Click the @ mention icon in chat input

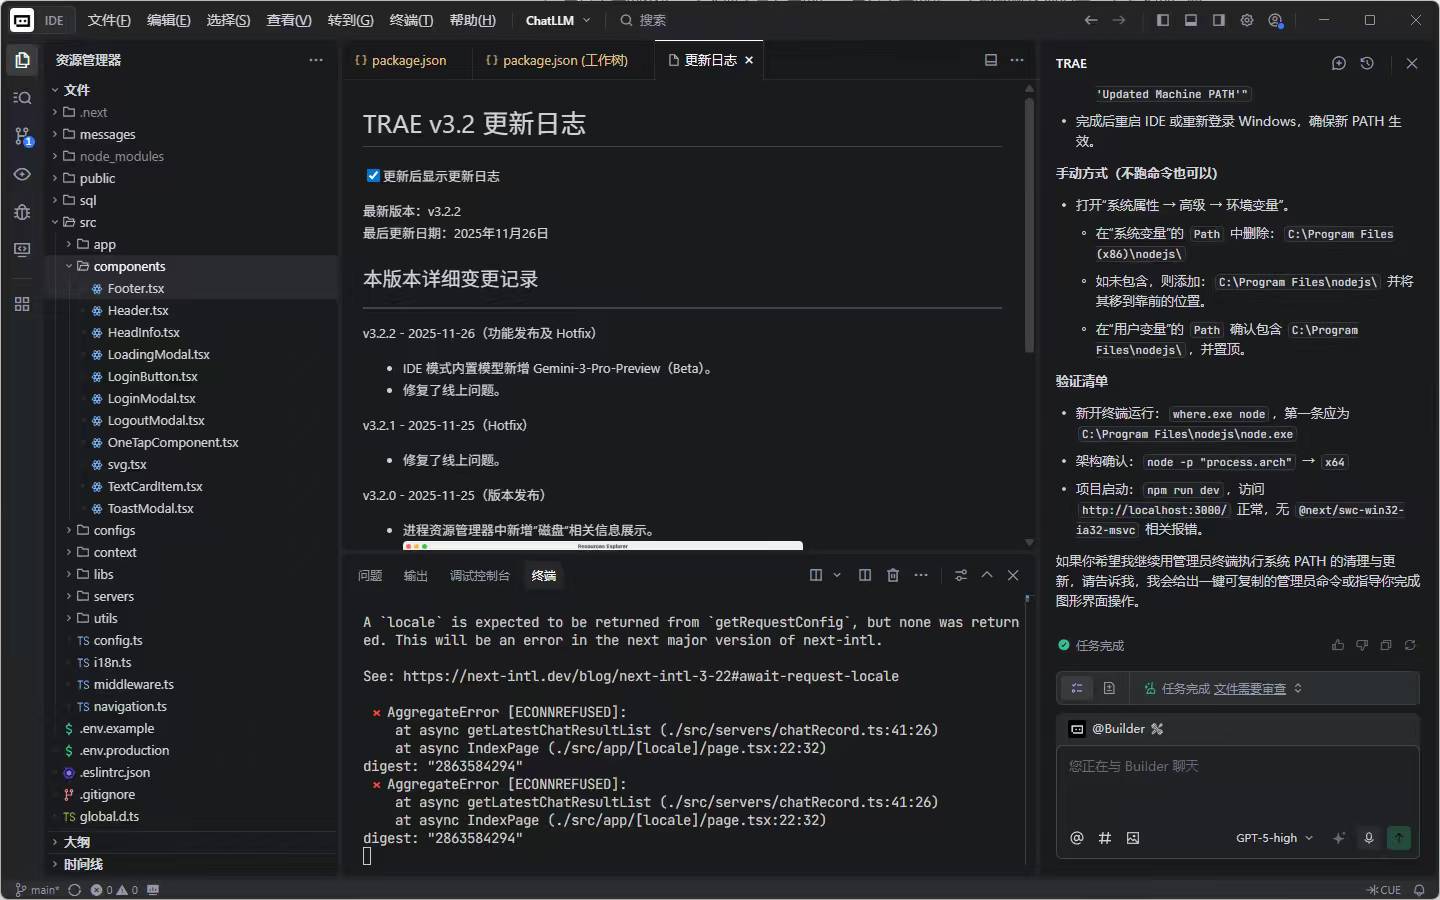1077,838
